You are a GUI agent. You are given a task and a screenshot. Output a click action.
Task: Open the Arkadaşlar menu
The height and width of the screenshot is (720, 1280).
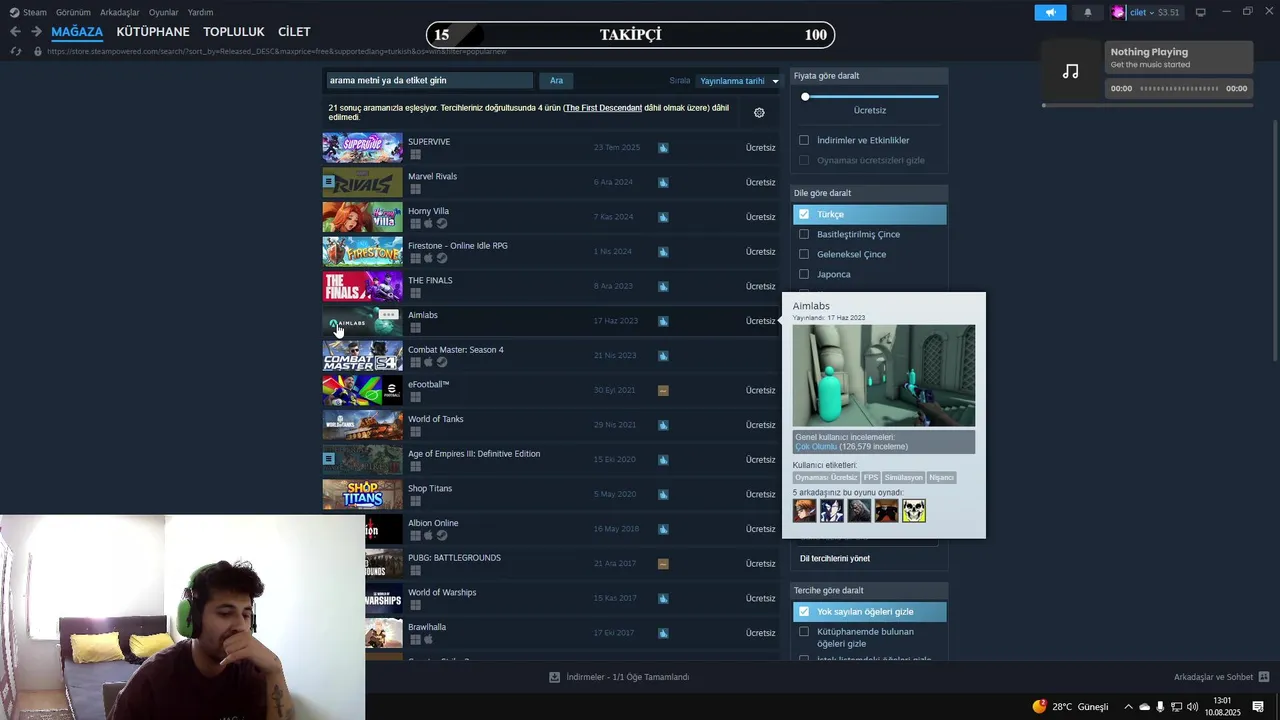tap(120, 12)
